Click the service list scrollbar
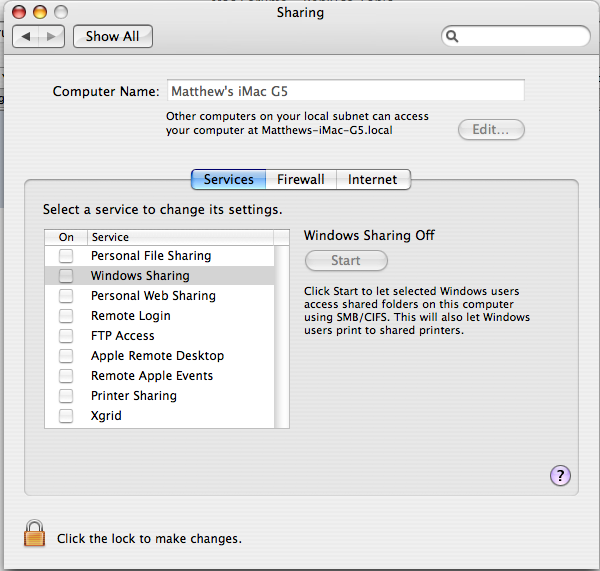Image resolution: width=600 pixels, height=571 pixels. pyautogui.click(x=282, y=337)
